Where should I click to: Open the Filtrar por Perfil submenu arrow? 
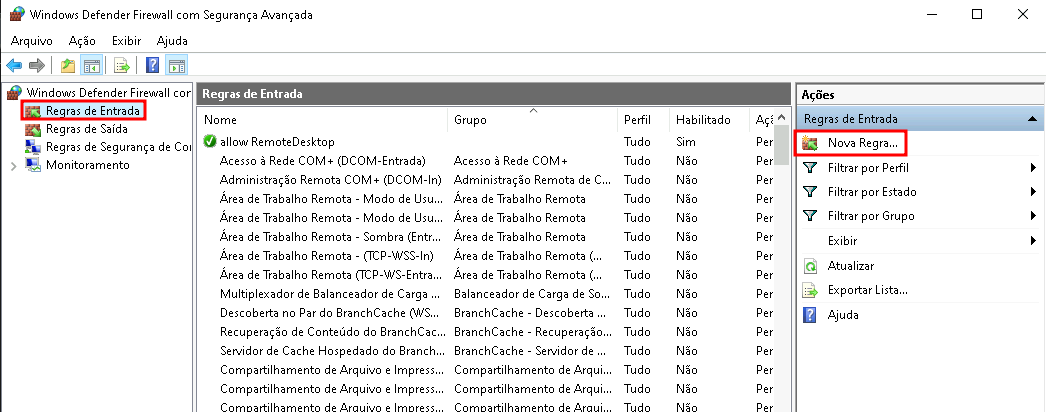tap(1033, 168)
